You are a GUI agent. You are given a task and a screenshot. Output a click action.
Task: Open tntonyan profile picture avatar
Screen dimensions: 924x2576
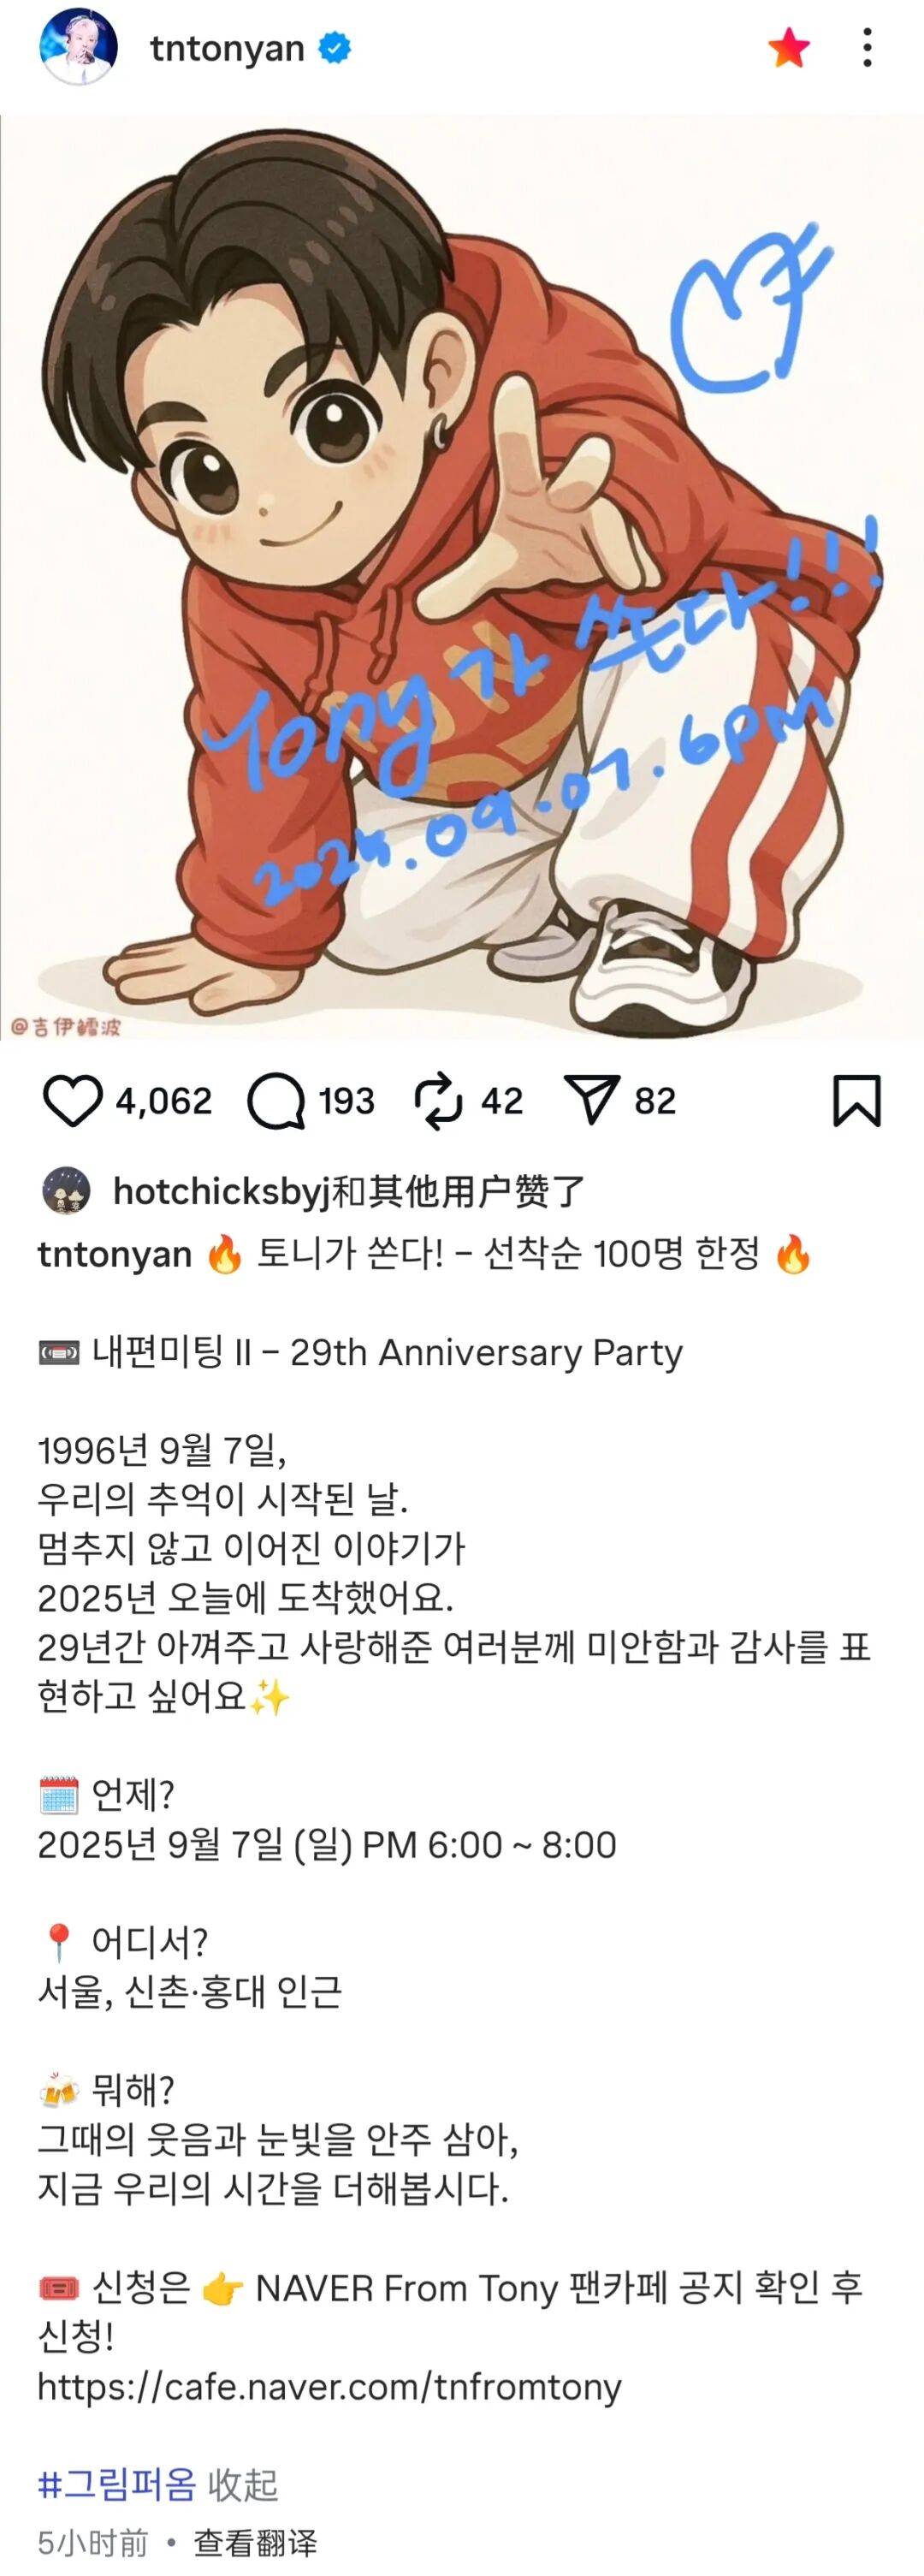pos(79,47)
